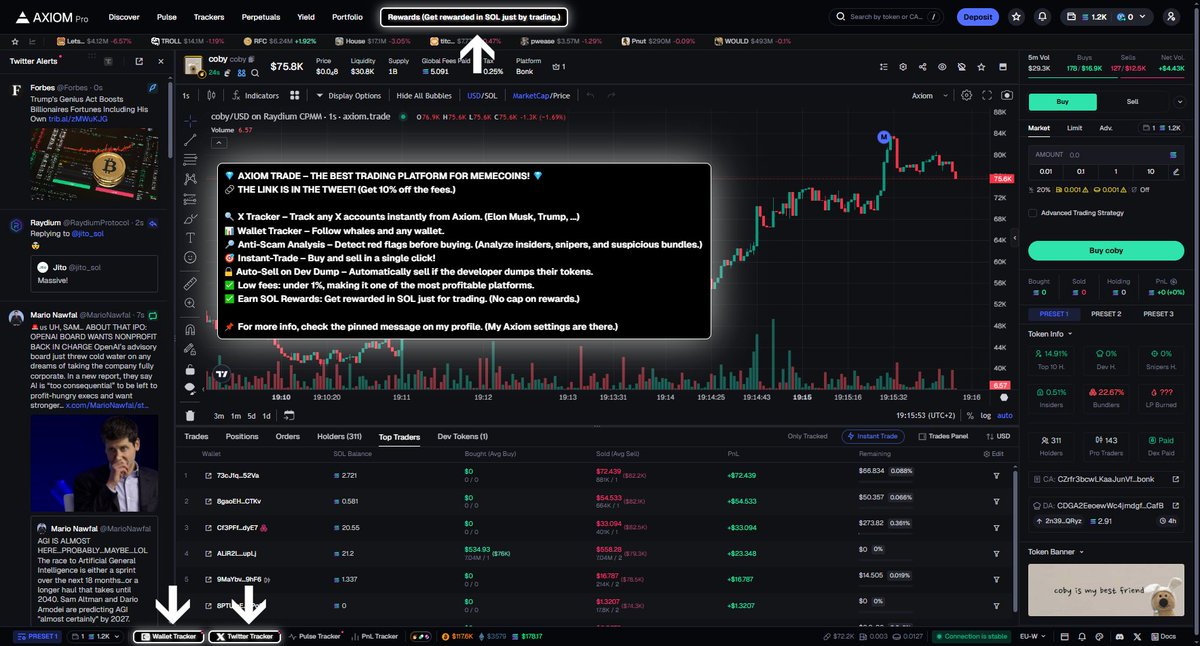Select the 0.01 quick amount
This screenshot has width=1200, height=646.
point(1048,171)
